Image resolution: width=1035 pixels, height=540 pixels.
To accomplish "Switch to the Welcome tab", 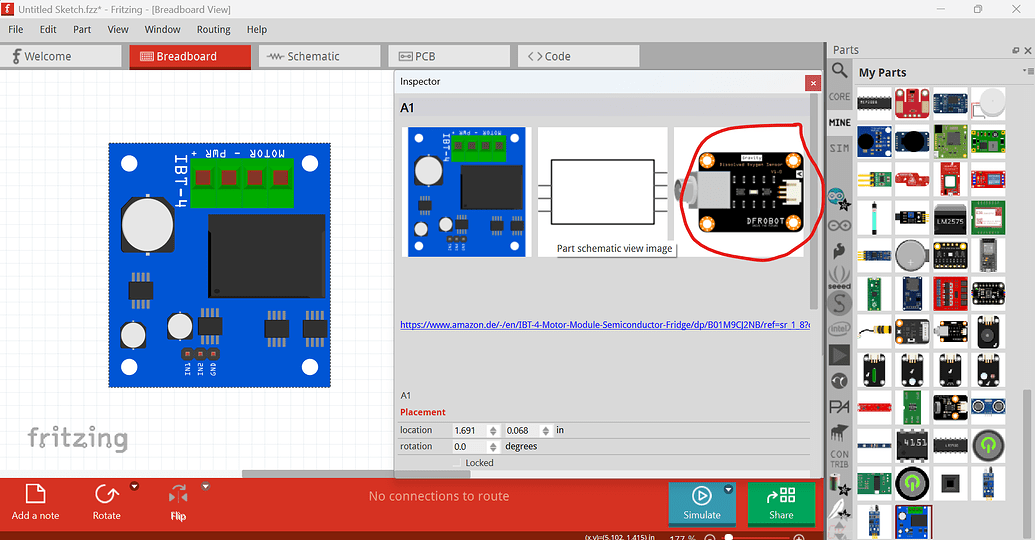I will 61,56.
